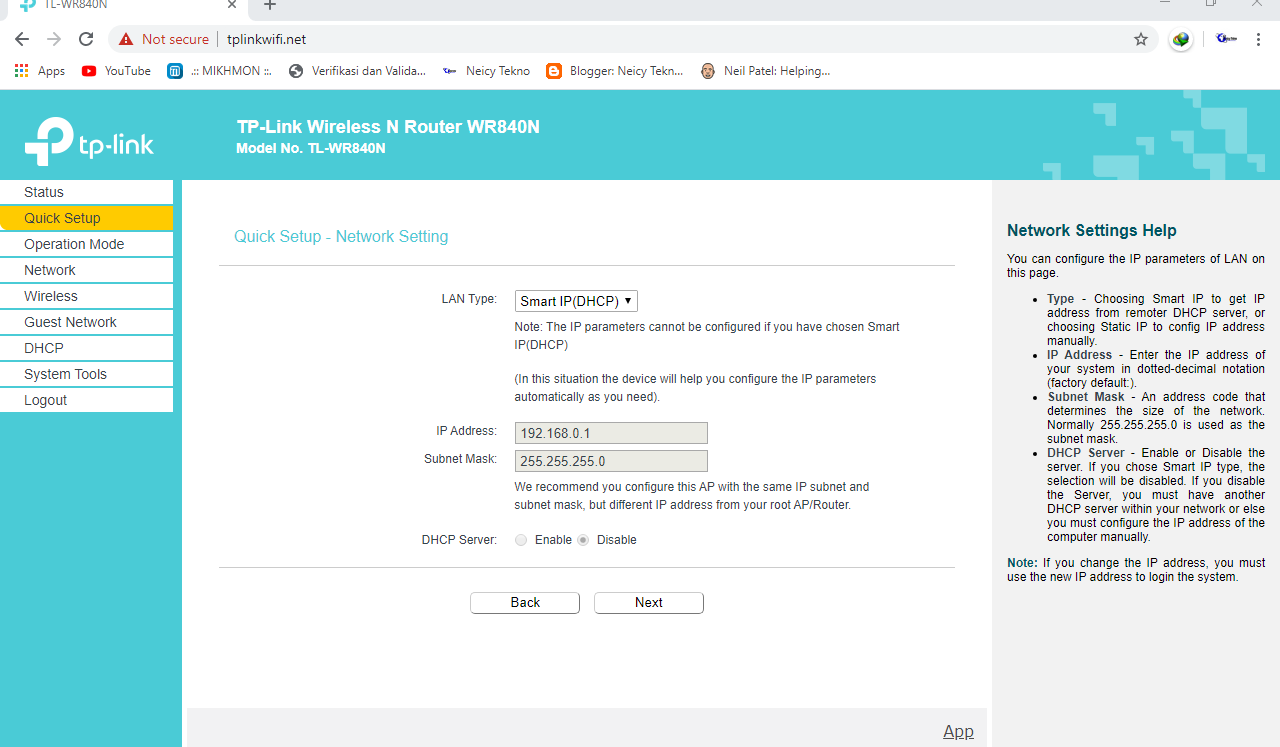The height and width of the screenshot is (747, 1280).
Task: Open the globe browser extension icon
Action: (1181, 39)
